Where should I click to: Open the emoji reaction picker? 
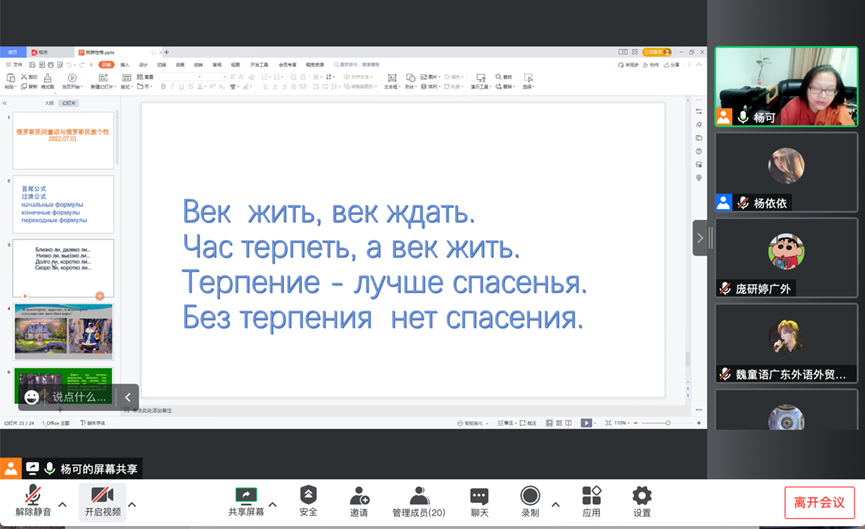[32, 397]
